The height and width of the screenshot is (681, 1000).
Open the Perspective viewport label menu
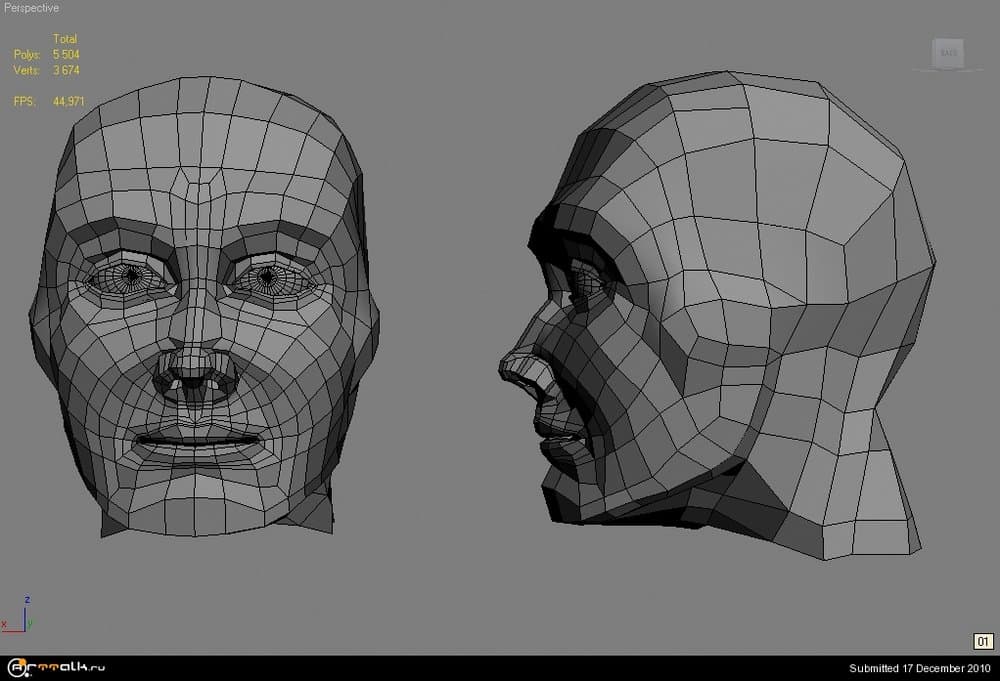pyautogui.click(x=31, y=8)
